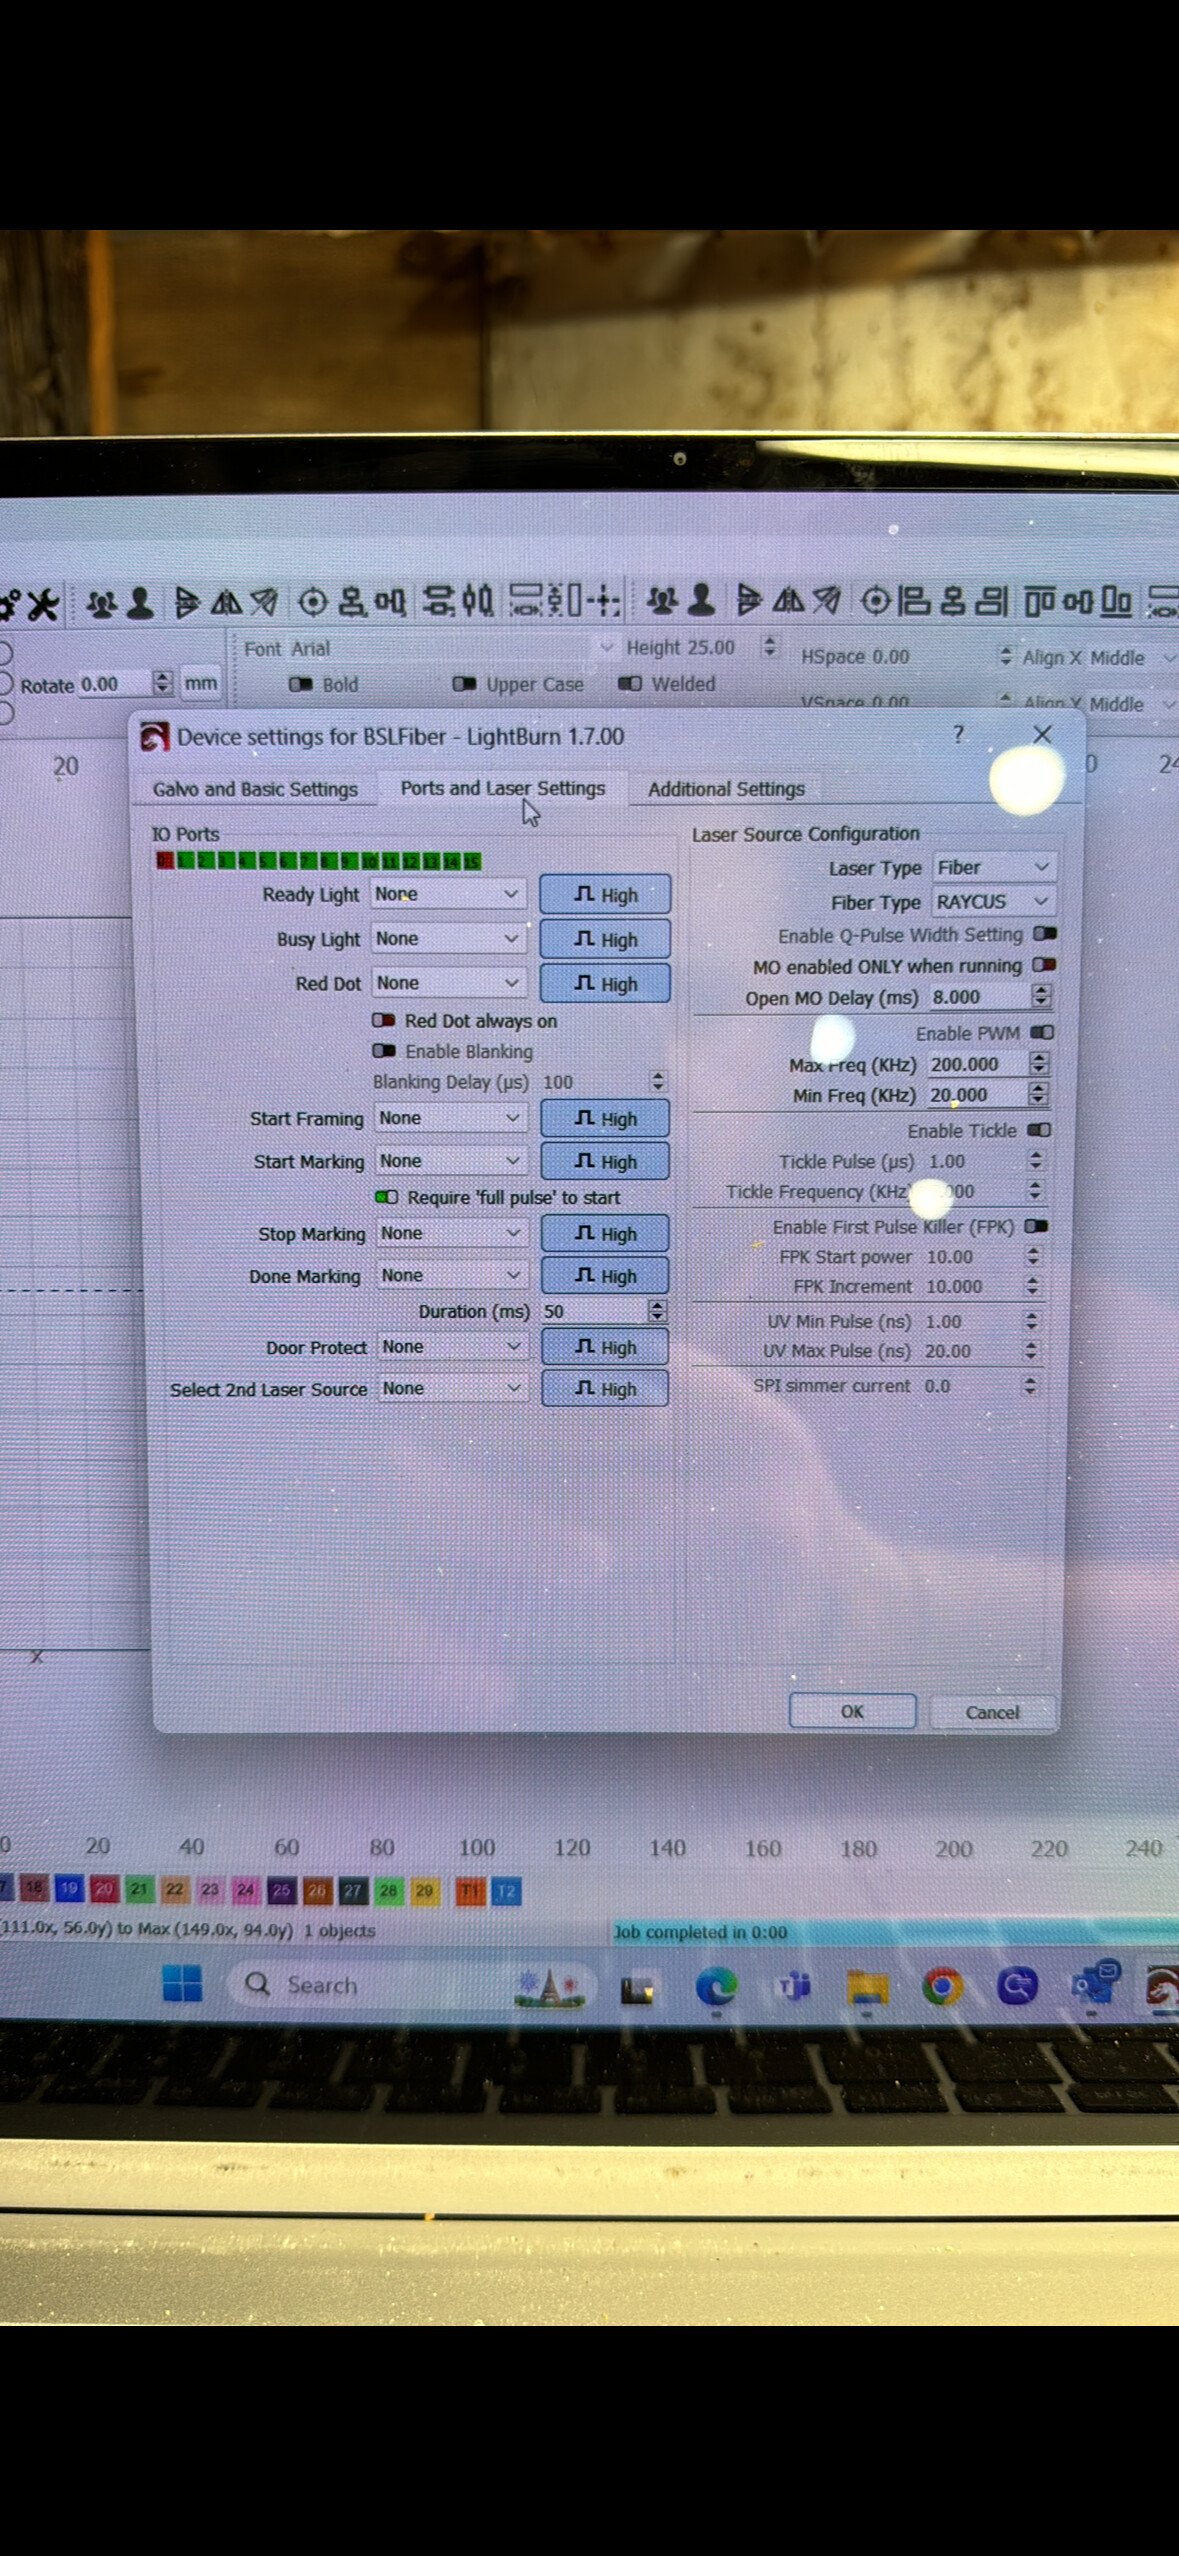The height and width of the screenshot is (2556, 1179).
Task: Open the Start Framing port dropdown
Action: [x=451, y=1118]
